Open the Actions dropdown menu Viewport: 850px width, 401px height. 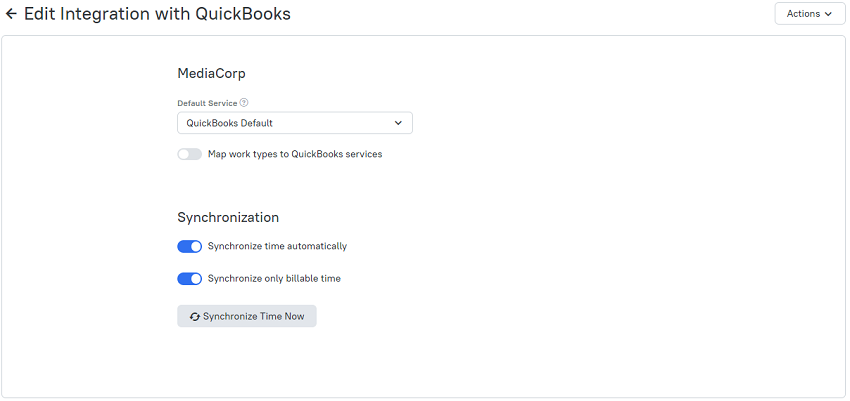(x=809, y=14)
